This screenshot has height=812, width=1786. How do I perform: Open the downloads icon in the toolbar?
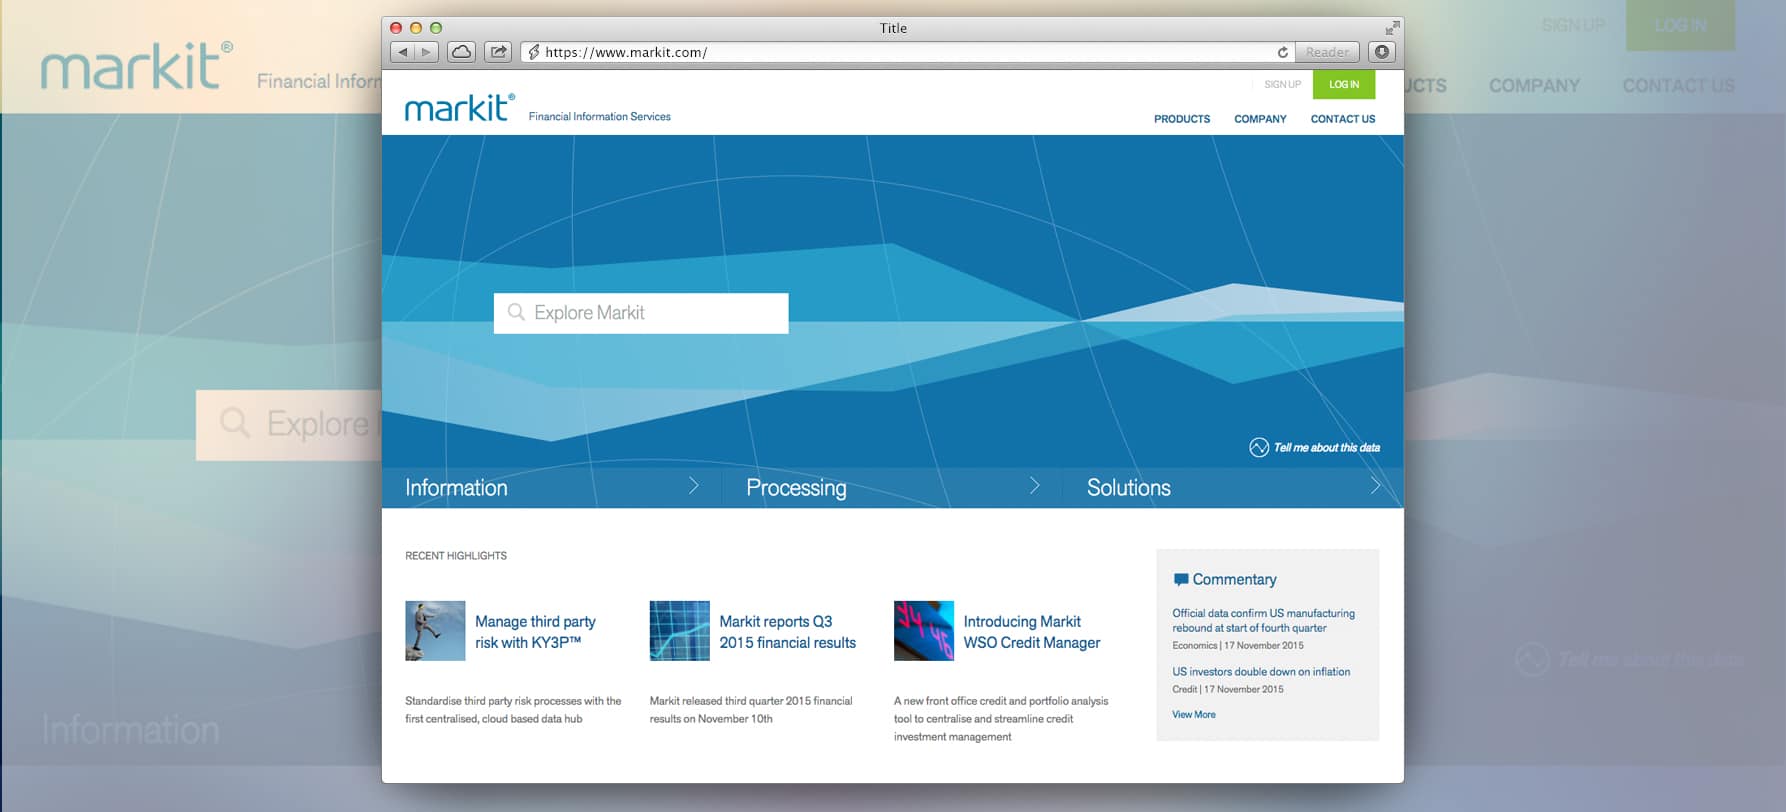pos(1382,52)
